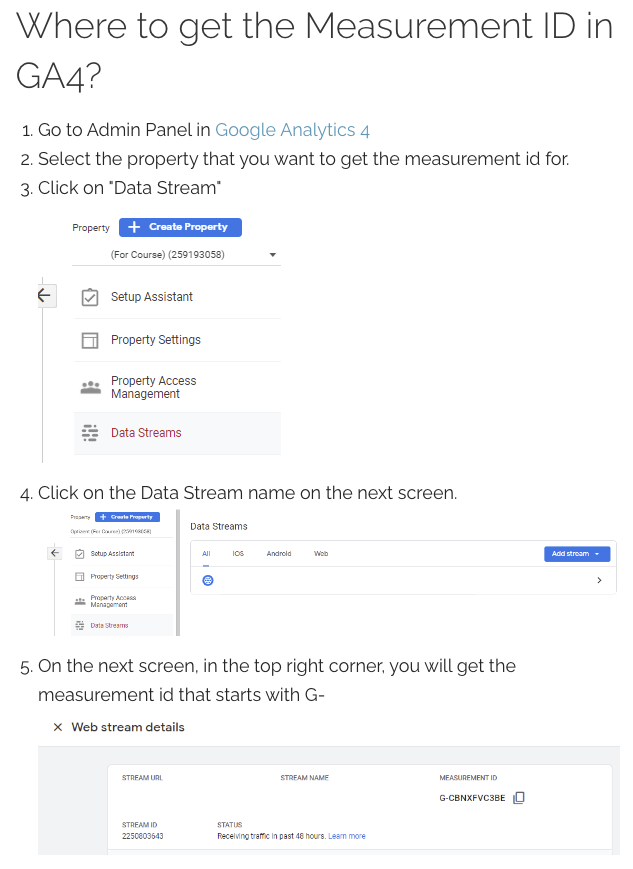The width and height of the screenshot is (633, 869).
Task: Switch to the Android streams tab
Action: [x=279, y=554]
